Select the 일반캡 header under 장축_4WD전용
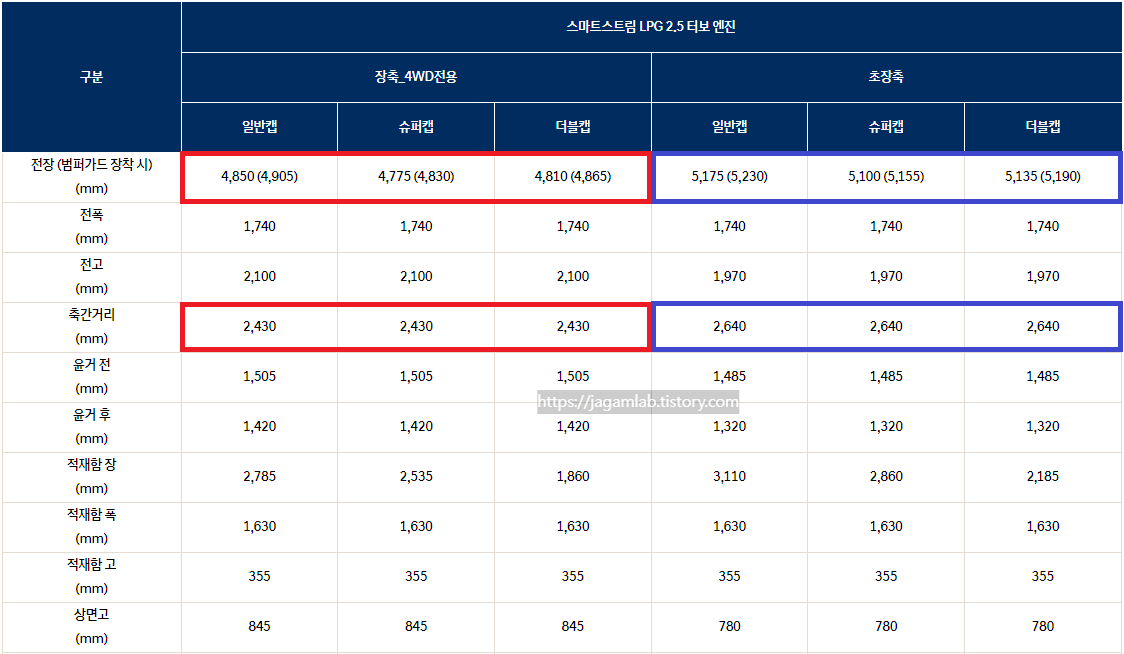This screenshot has width=1124, height=654. pyautogui.click(x=259, y=127)
